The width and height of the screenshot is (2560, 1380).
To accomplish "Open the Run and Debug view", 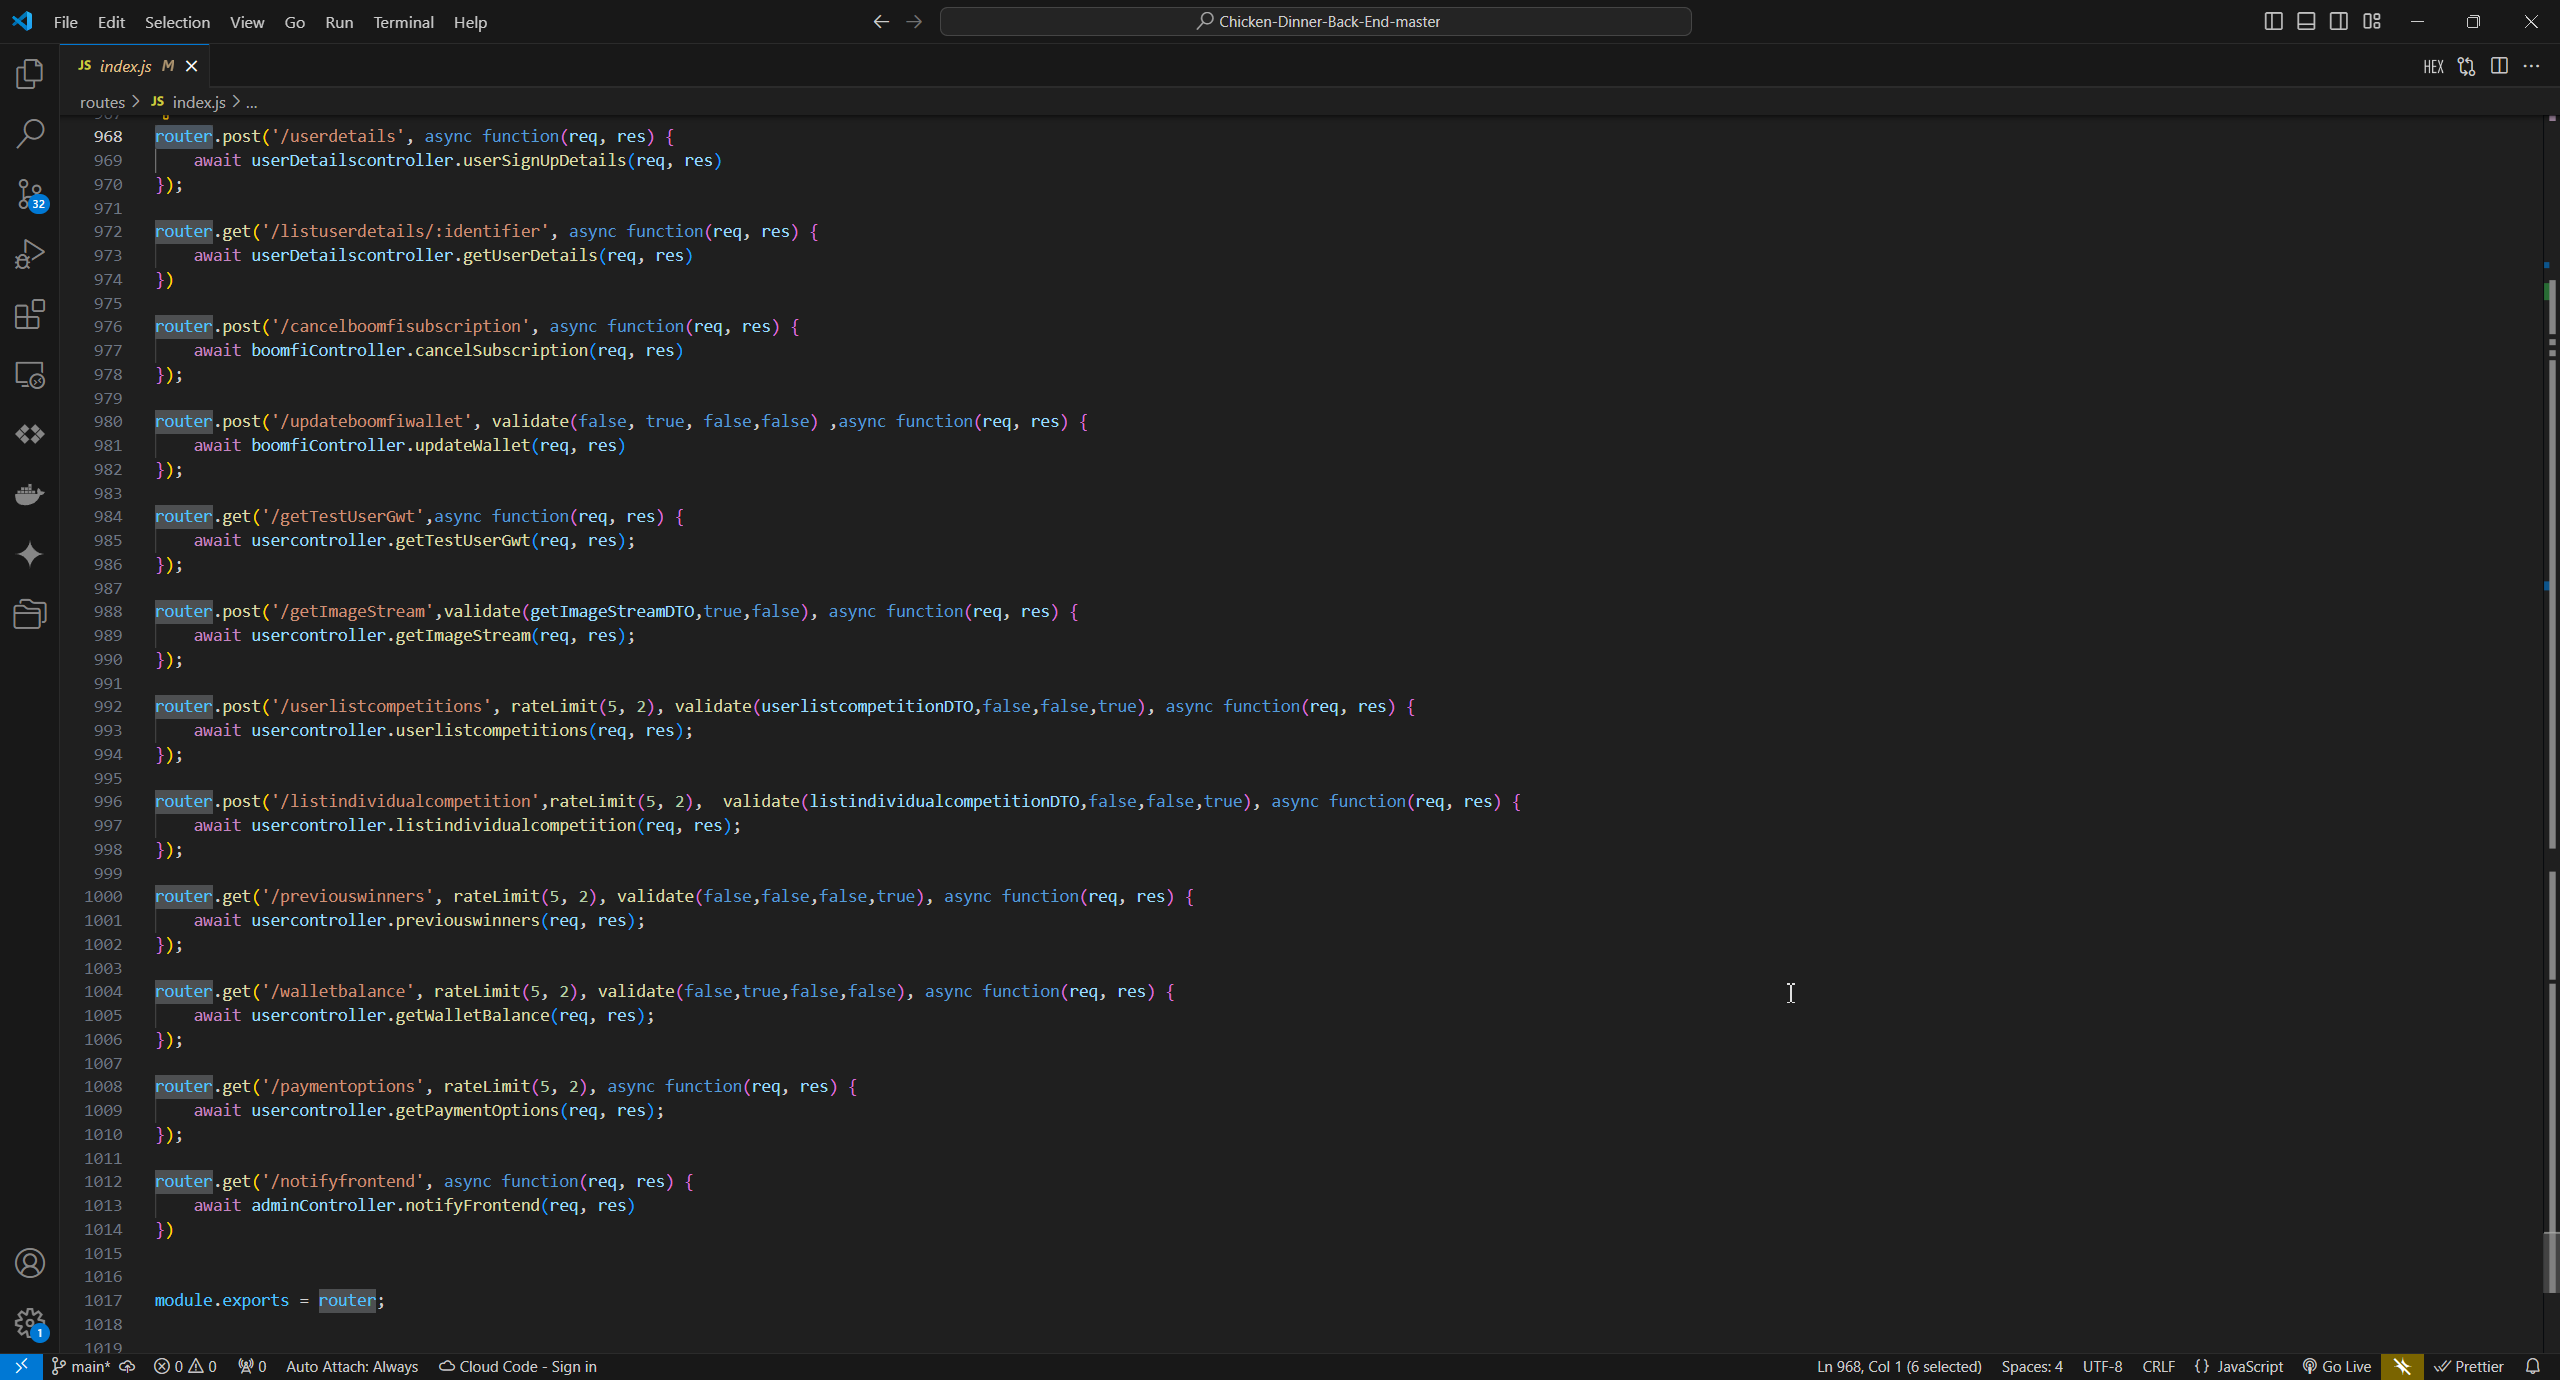I will click(30, 254).
